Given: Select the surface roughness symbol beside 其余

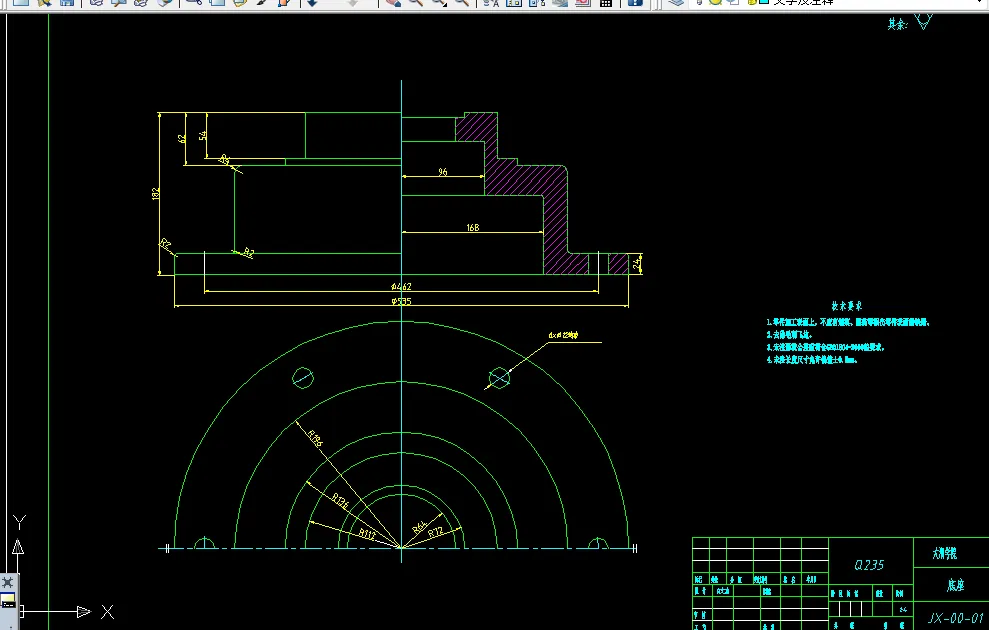Looking at the screenshot, I should (923, 22).
